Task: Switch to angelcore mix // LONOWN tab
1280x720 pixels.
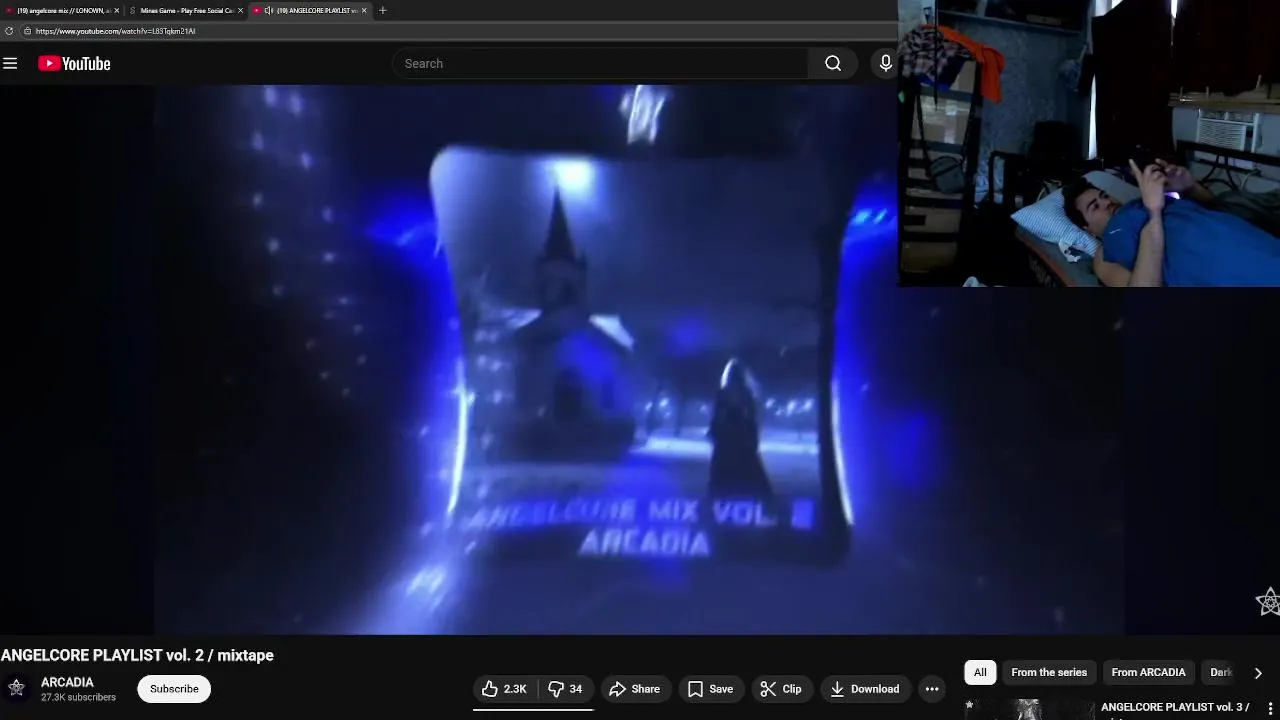Action: click(62, 10)
